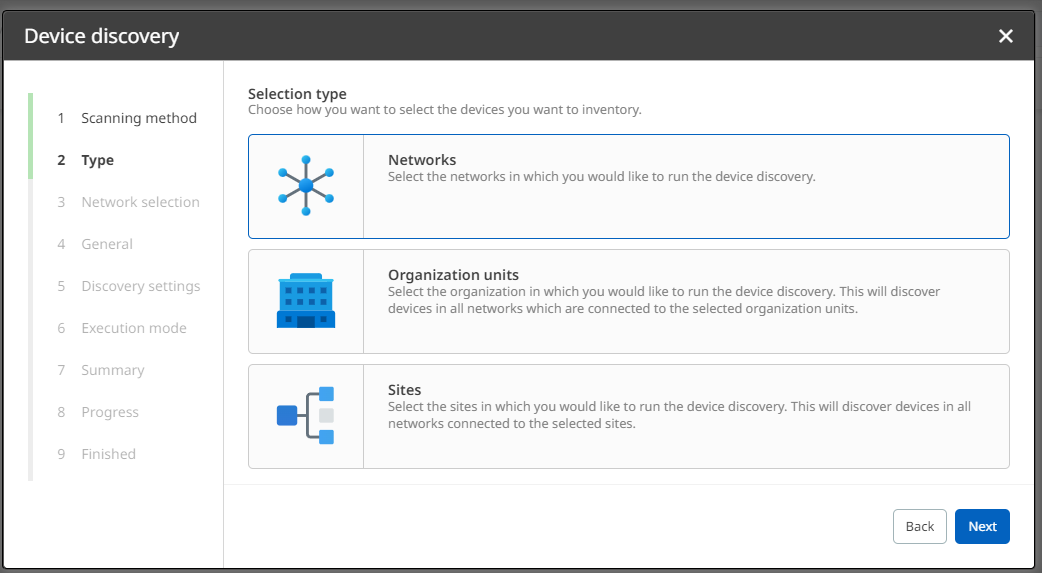Click the Organization units building icon

306,301
